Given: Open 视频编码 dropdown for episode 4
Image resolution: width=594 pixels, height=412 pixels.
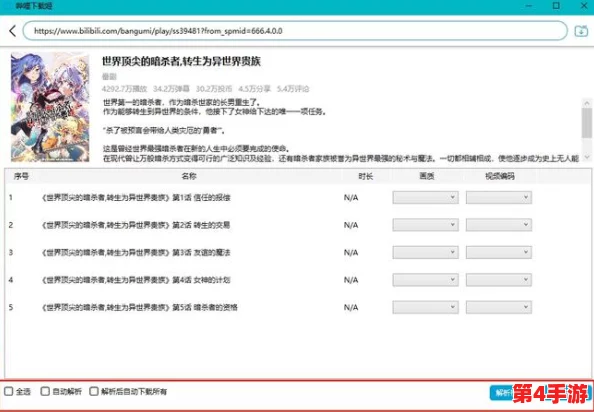Looking at the screenshot, I should click(499, 280).
